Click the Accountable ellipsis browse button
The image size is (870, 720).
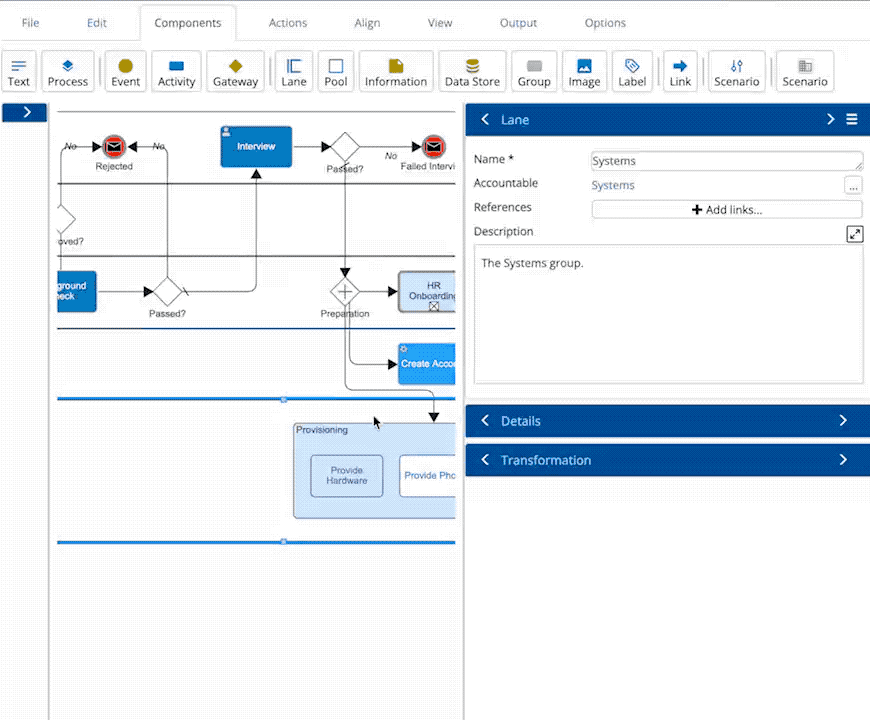pos(853,185)
